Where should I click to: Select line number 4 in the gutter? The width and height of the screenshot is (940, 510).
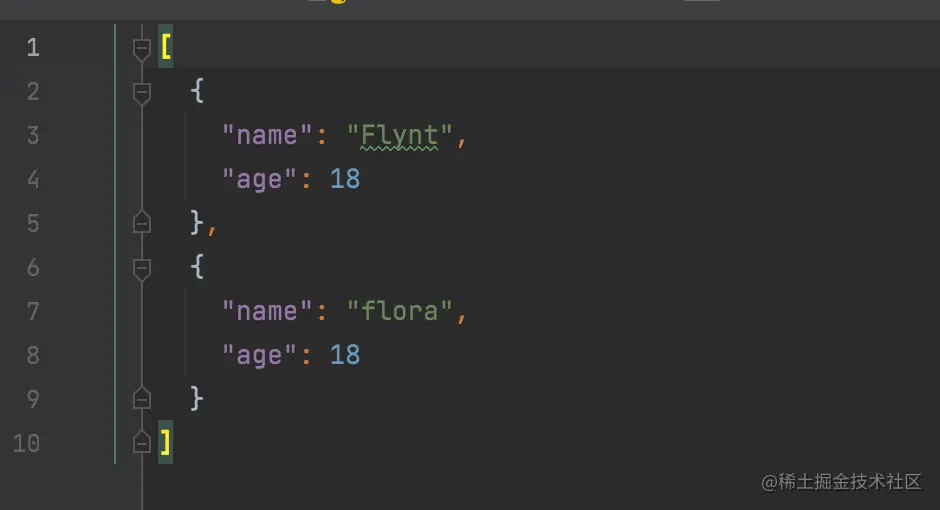pos(33,179)
